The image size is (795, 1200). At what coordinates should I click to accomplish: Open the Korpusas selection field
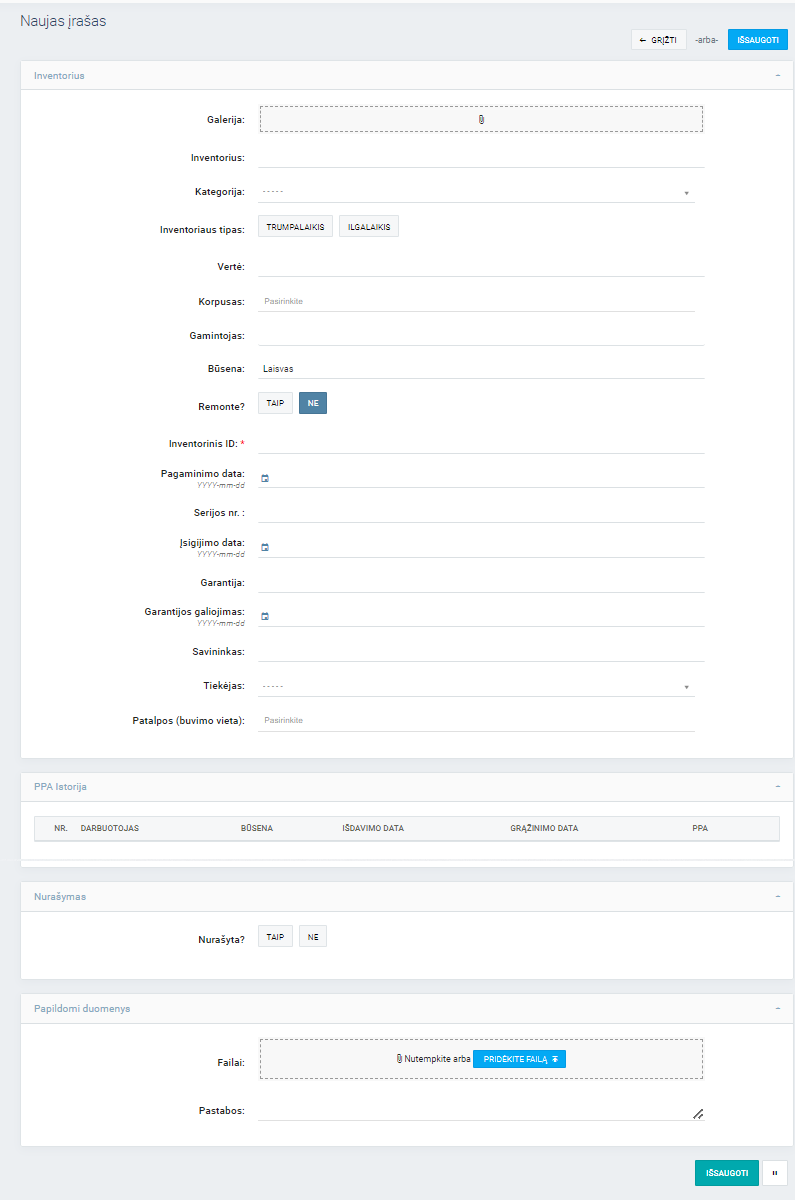coord(476,300)
